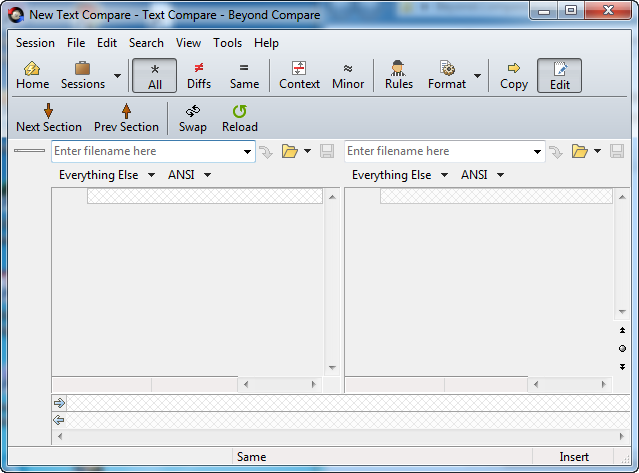
Task: Open left ANSI encoding dropdown
Action: click(x=189, y=175)
